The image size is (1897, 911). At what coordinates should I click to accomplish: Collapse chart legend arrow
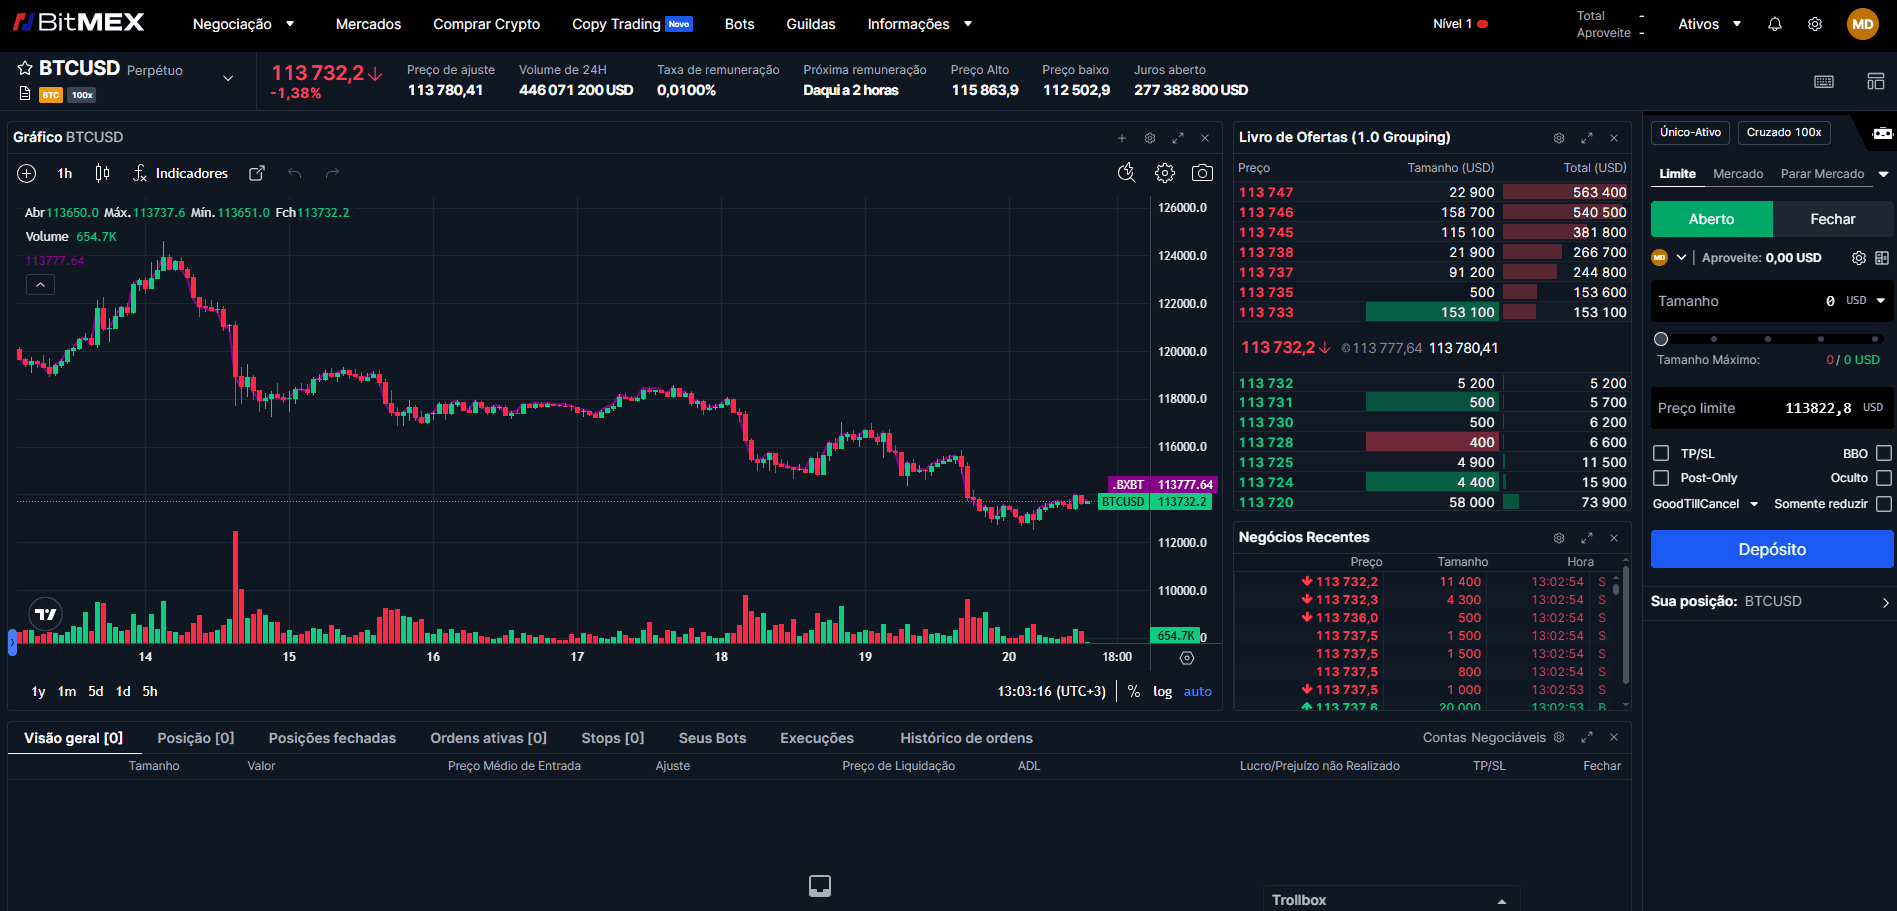[x=40, y=285]
